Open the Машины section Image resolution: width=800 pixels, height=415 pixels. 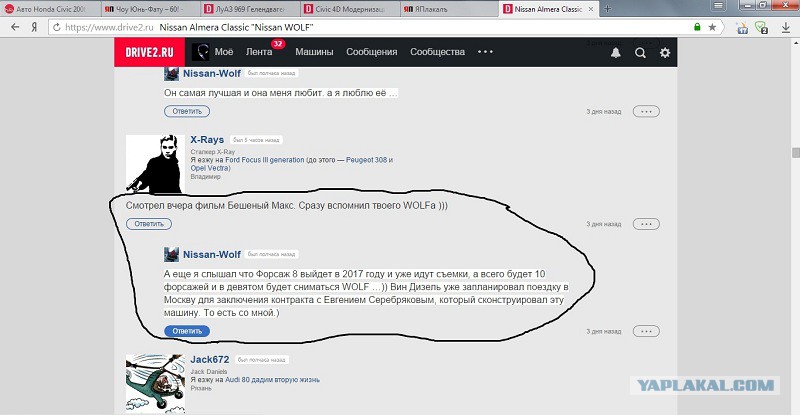coord(314,52)
